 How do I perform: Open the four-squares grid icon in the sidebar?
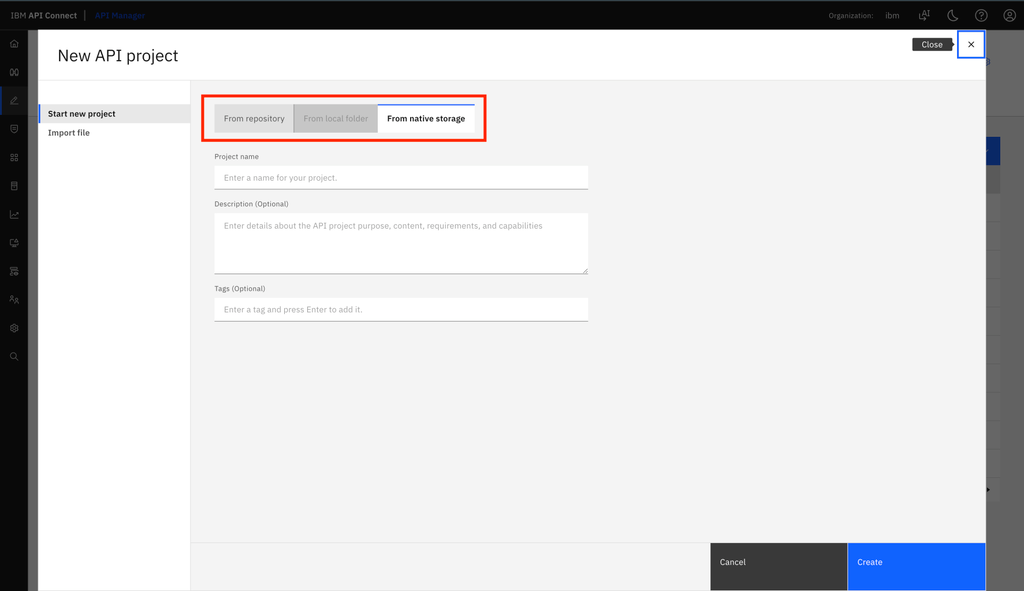(x=14, y=157)
